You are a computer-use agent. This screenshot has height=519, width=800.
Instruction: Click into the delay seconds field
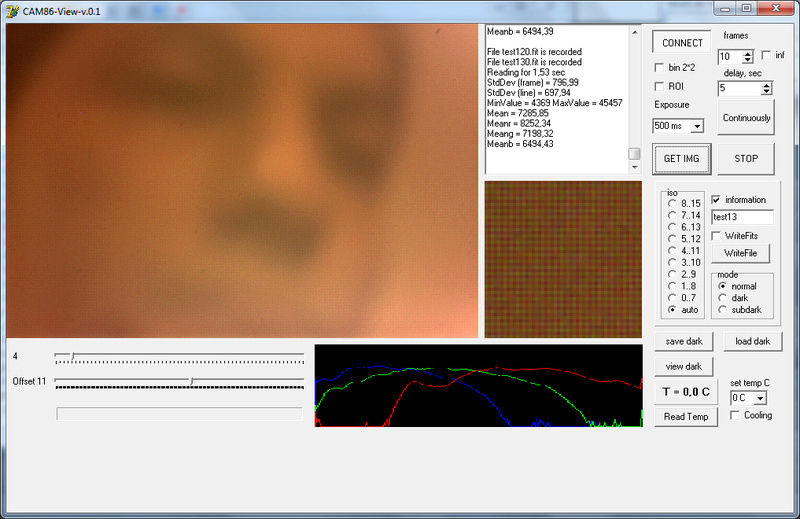739,88
